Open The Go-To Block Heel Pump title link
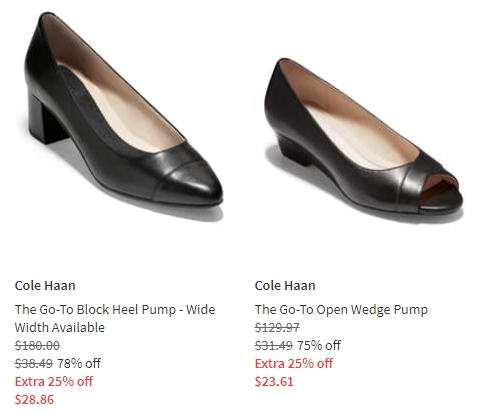478x412 pixels. 115,318
